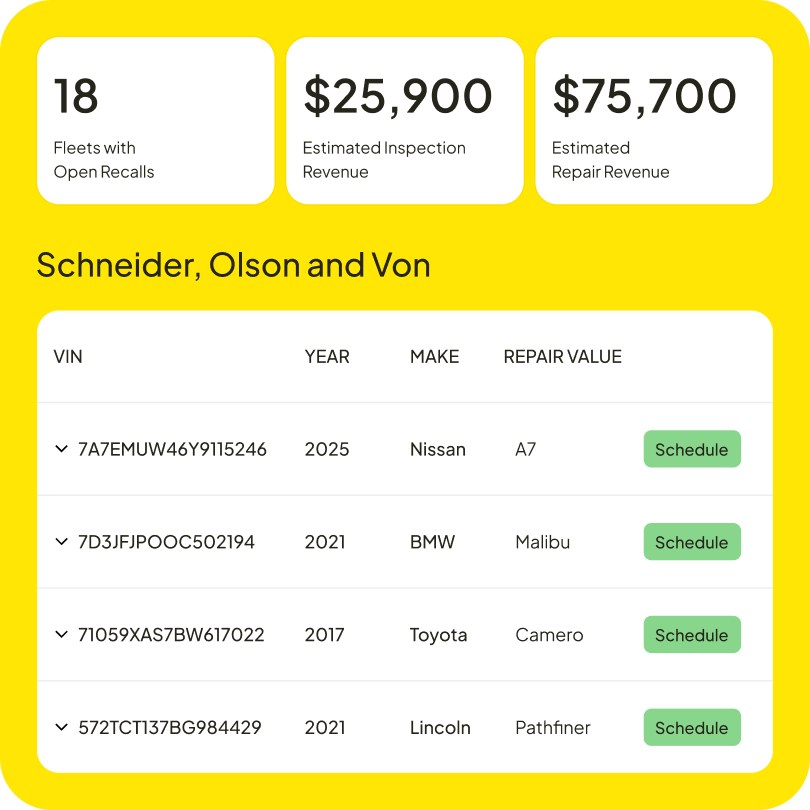The width and height of the screenshot is (810, 810).
Task: Click the Malibu repair value cell
Action: pyautogui.click(x=542, y=542)
